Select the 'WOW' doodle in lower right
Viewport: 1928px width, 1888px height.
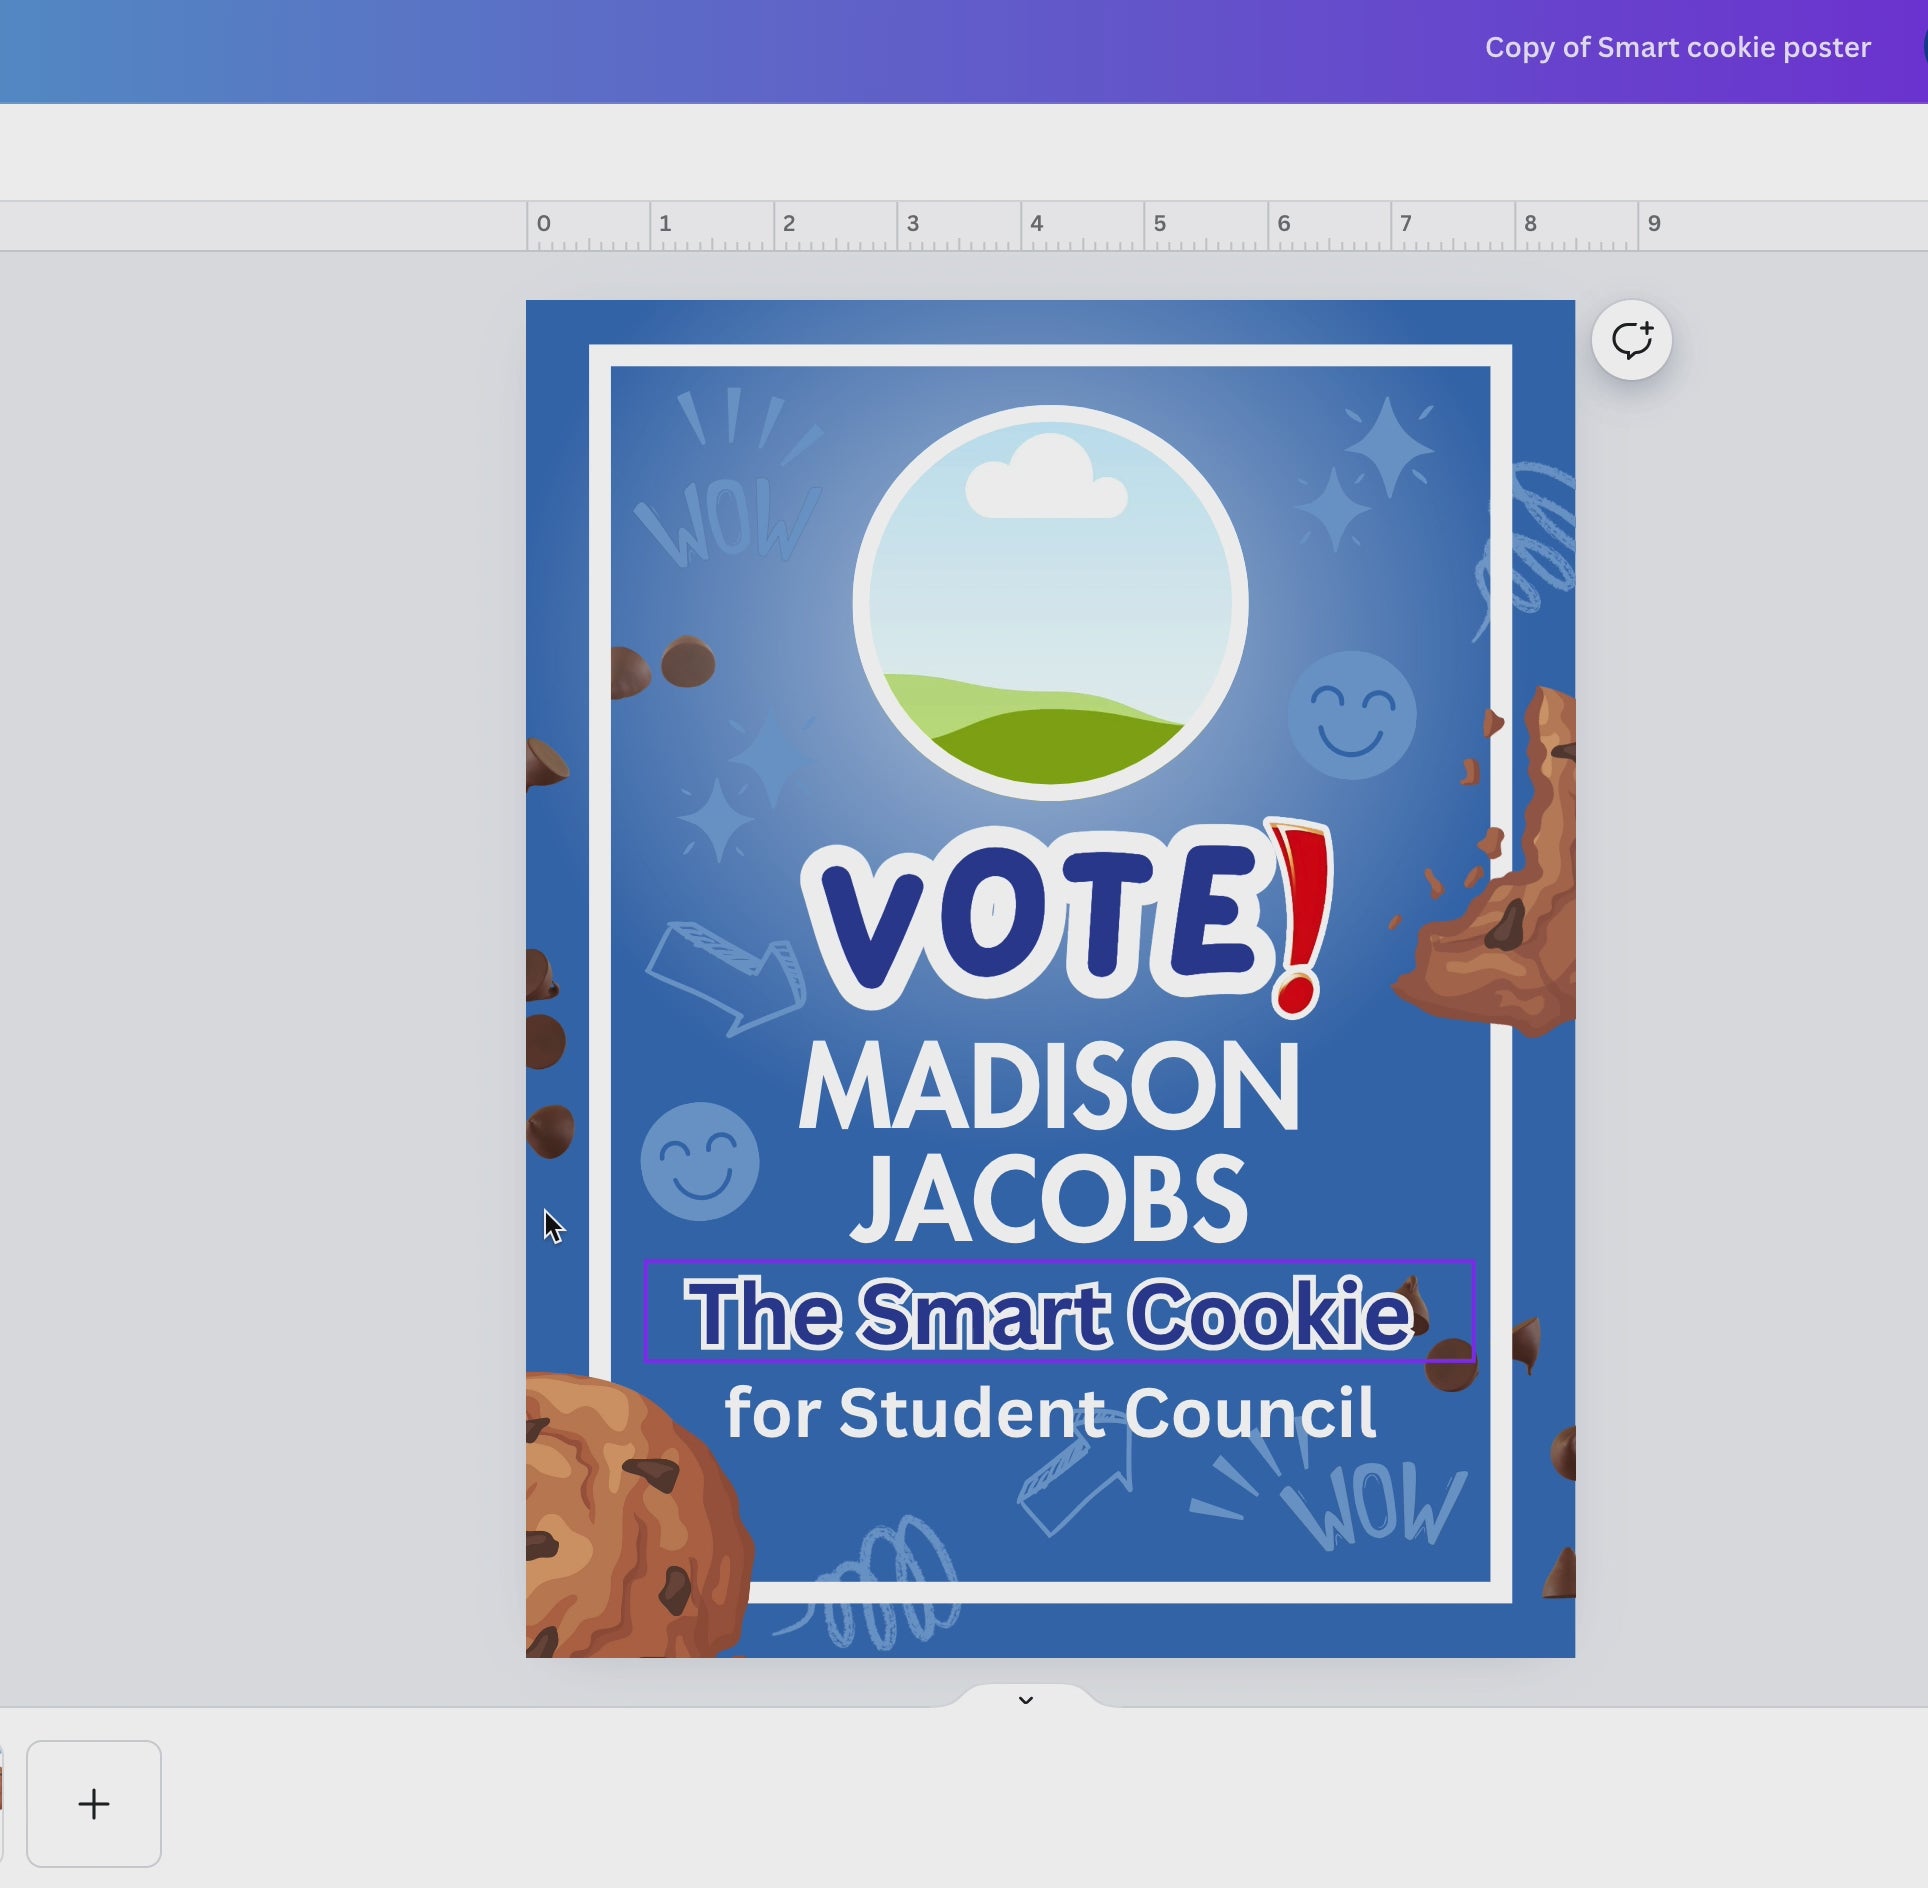coord(1360,1500)
